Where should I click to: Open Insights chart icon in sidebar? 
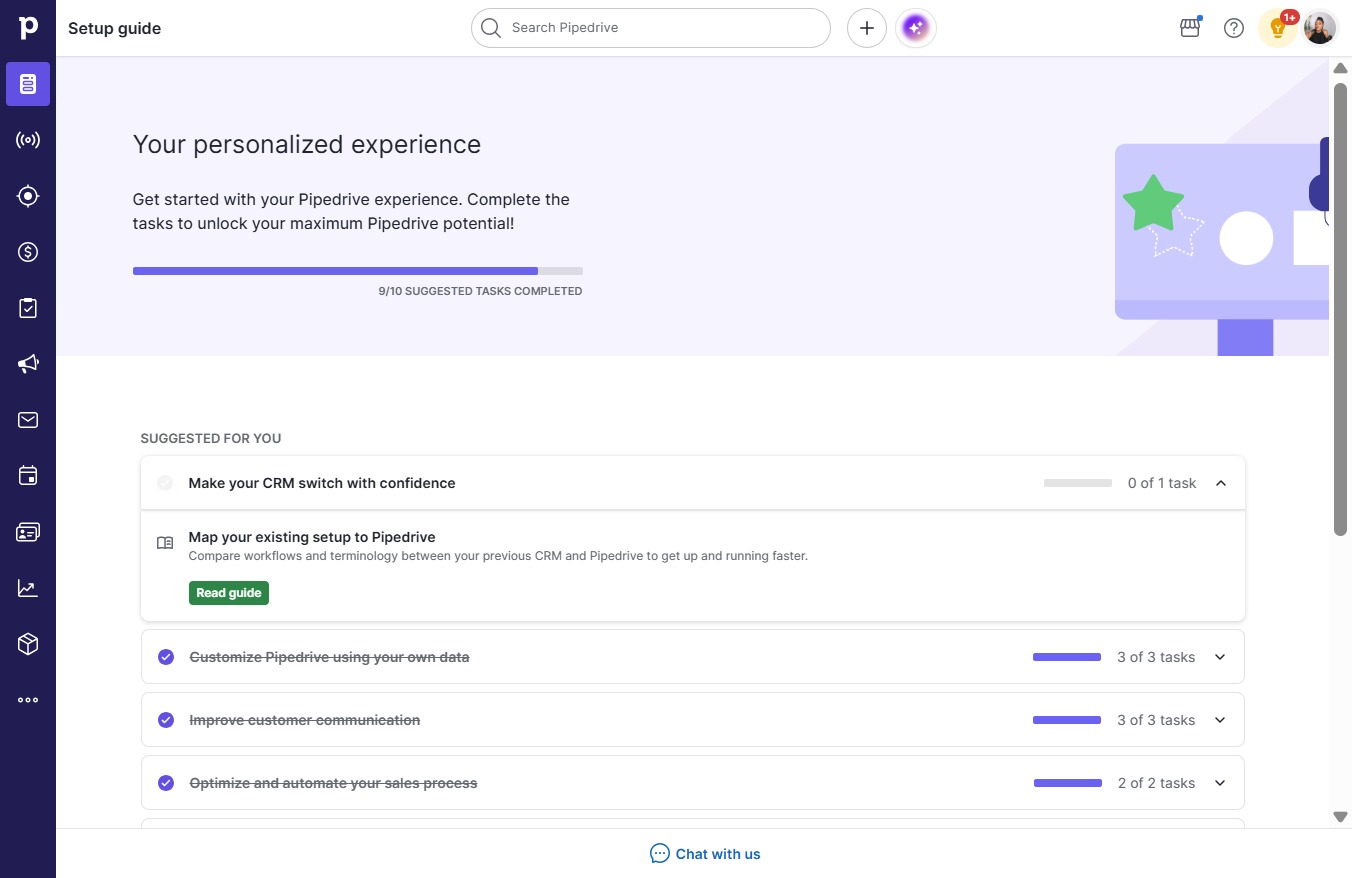tap(28, 588)
